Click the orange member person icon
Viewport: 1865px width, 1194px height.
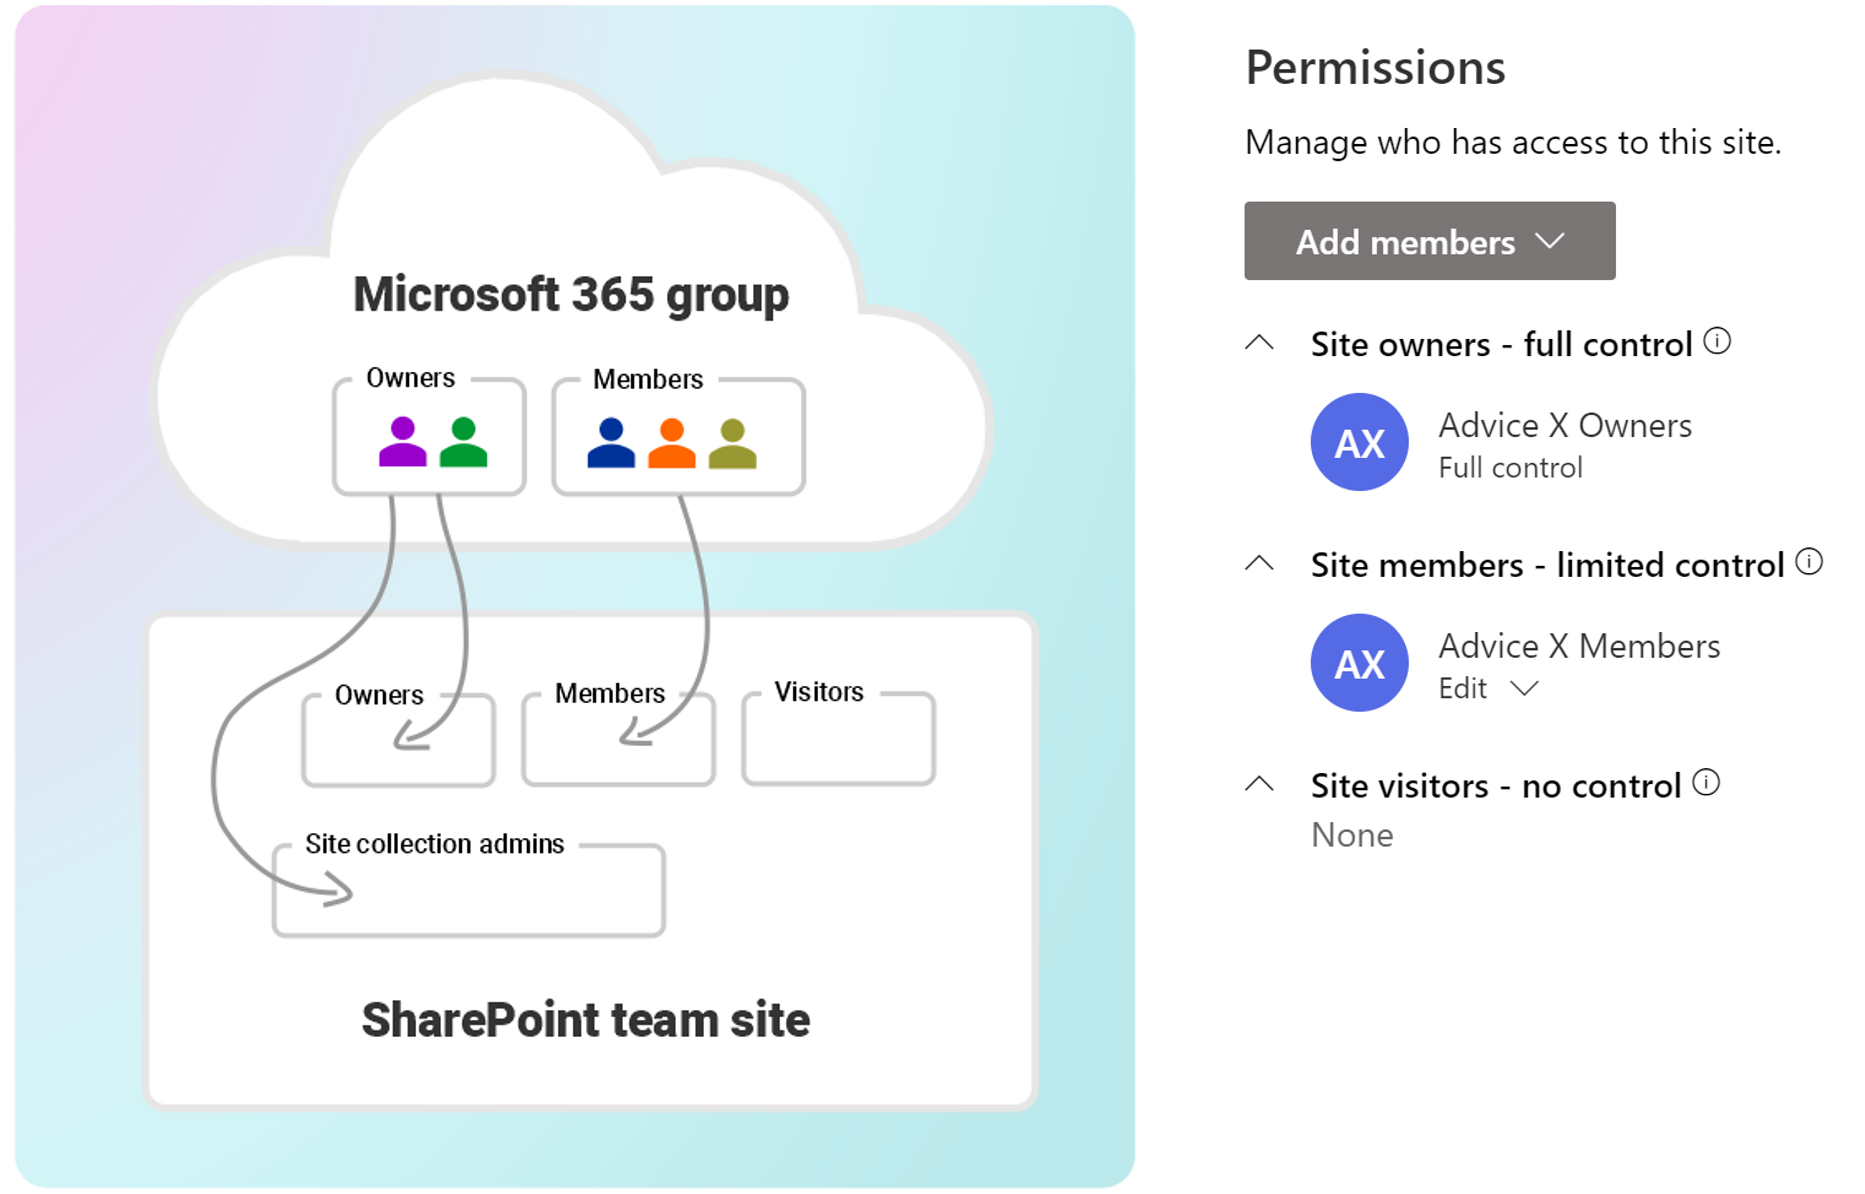(672, 443)
